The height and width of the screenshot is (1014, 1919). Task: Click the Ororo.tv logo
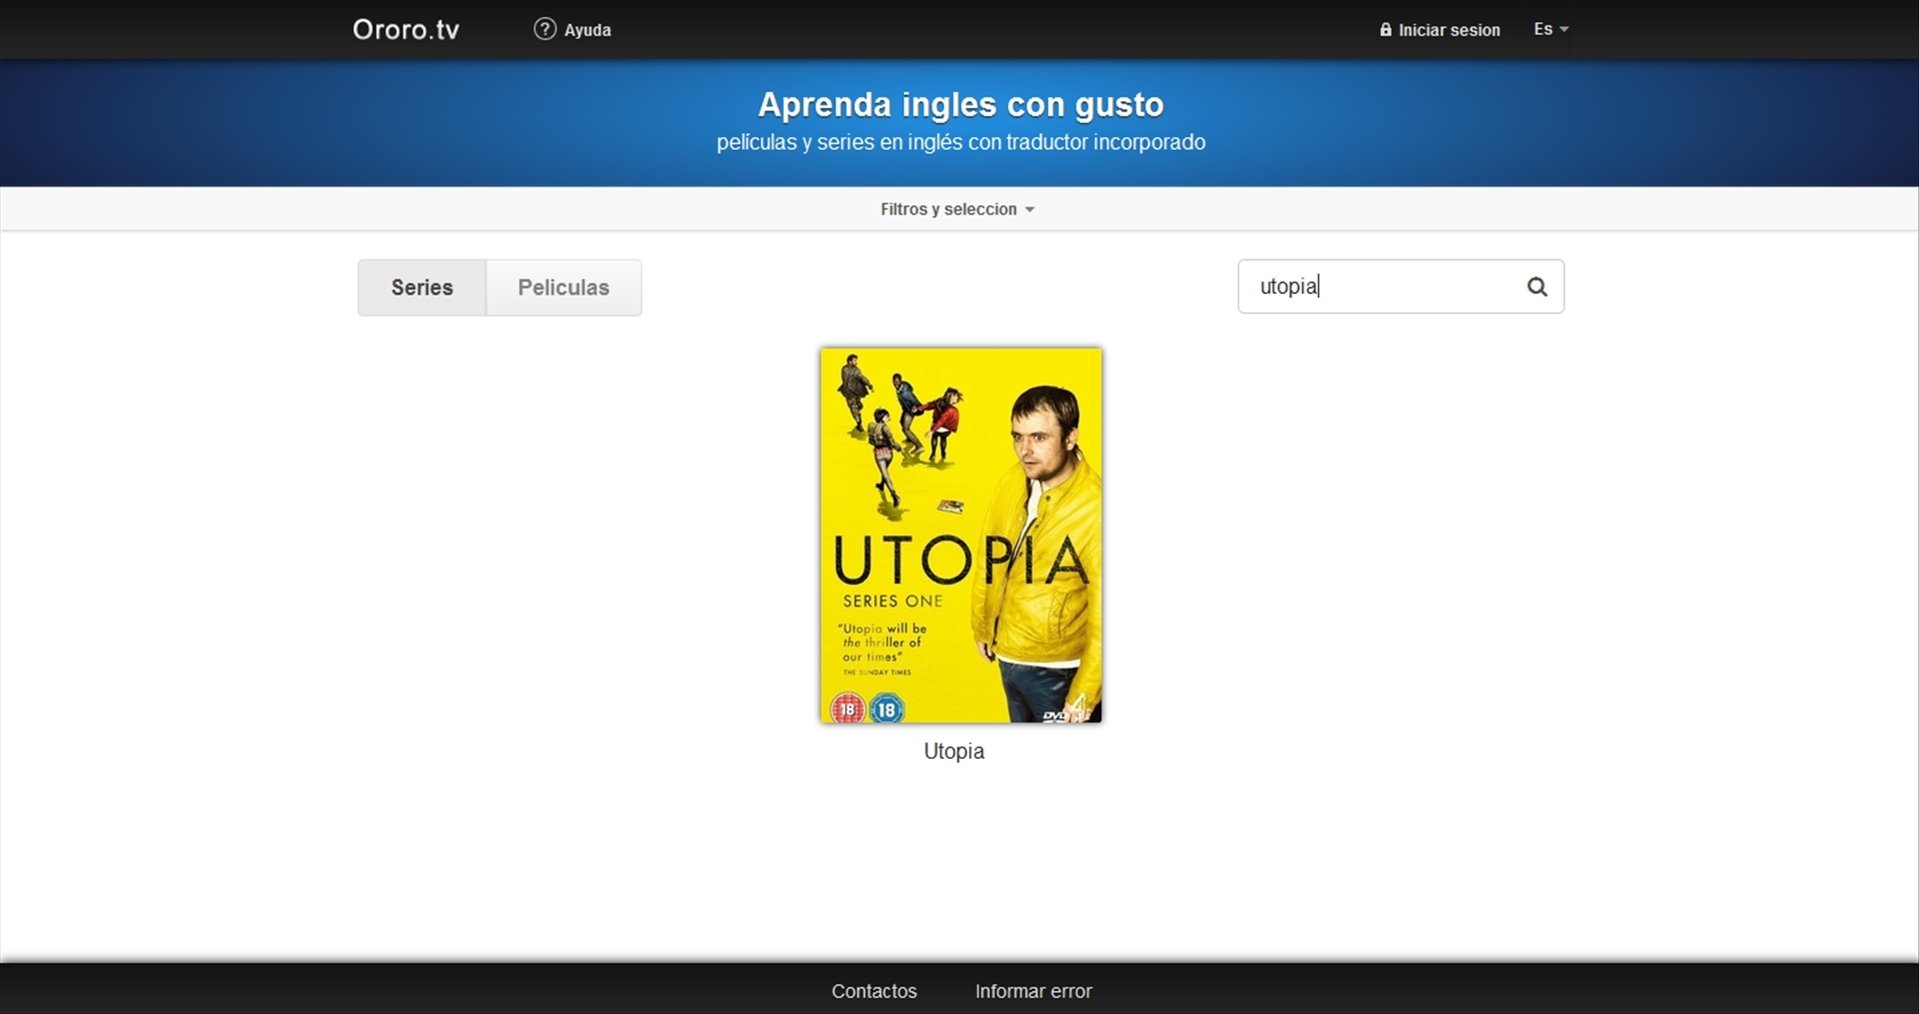pos(406,30)
